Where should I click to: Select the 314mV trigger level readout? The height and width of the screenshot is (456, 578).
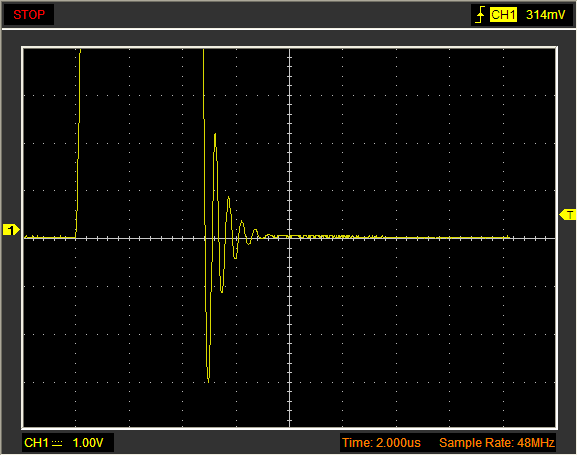pos(545,15)
